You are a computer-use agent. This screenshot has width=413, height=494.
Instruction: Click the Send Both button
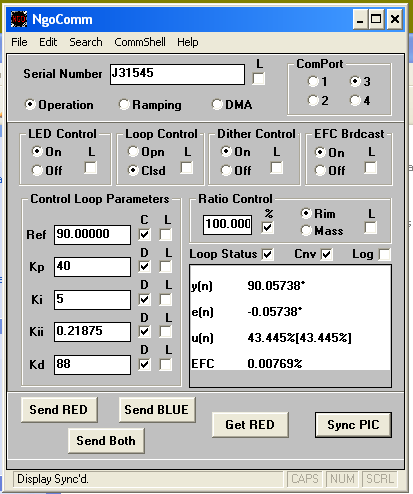[106, 441]
